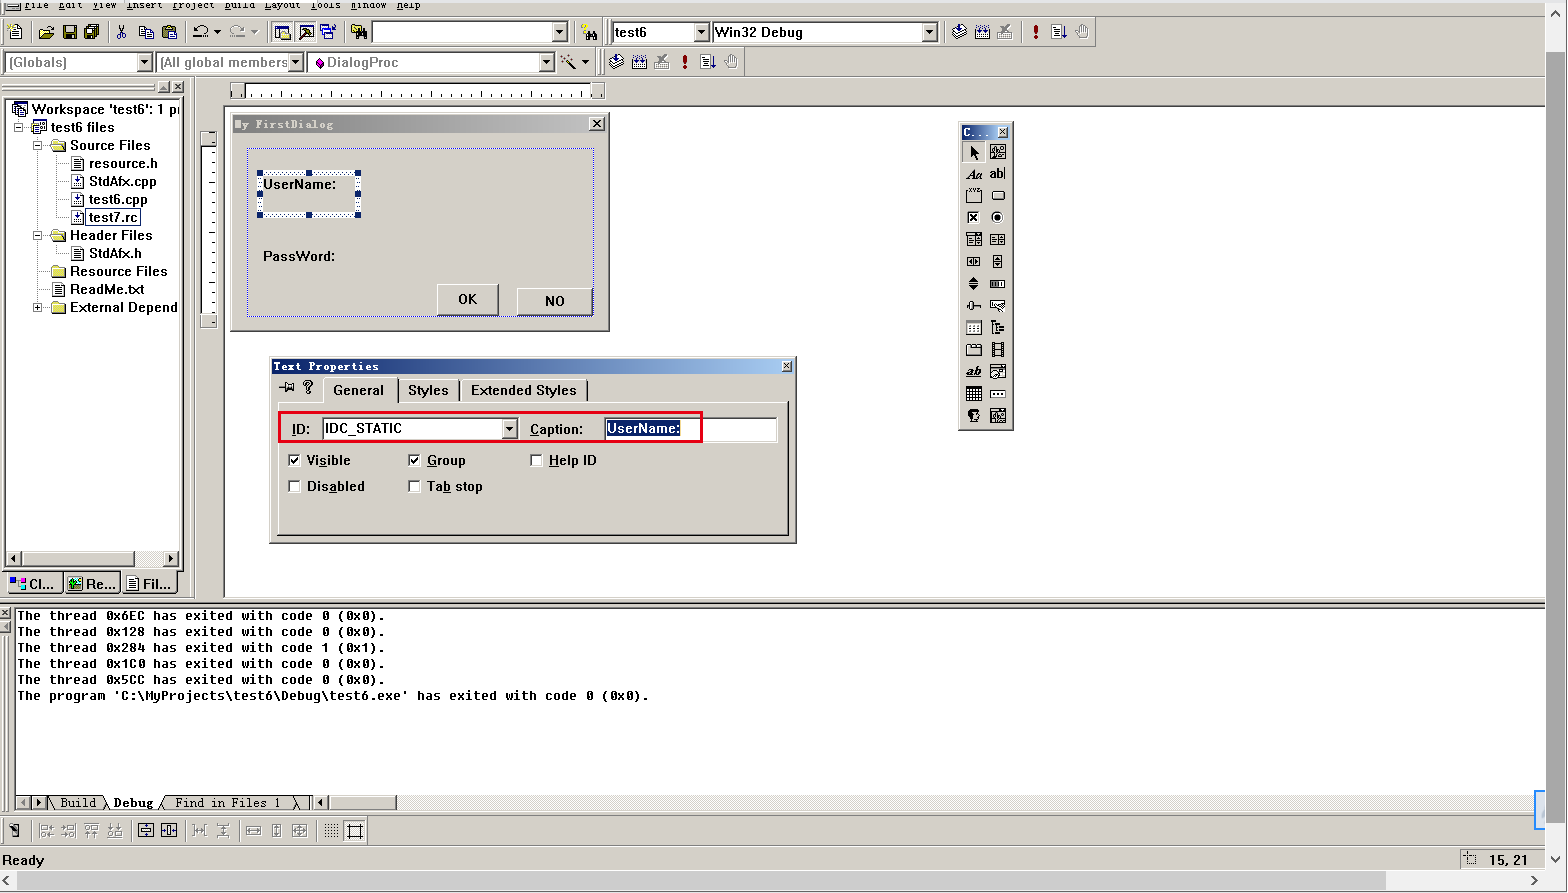Screen dimensions: 1568x893
Task: Click the Go debug icon in top toolbar
Action: point(1059,32)
